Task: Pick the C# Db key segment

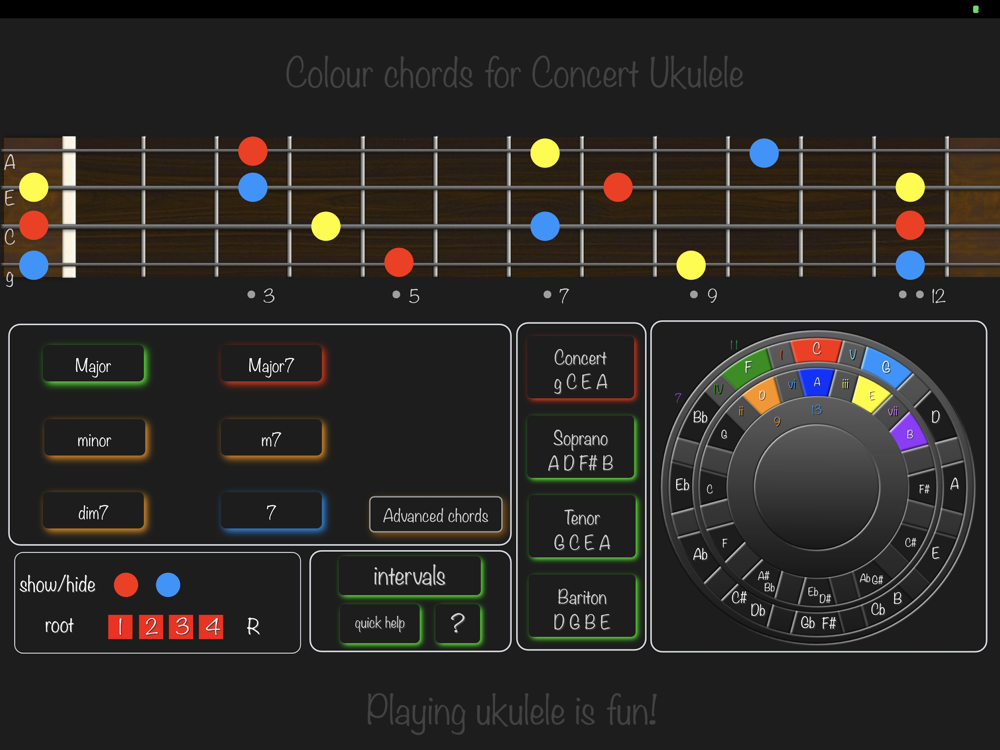Action: point(748,604)
